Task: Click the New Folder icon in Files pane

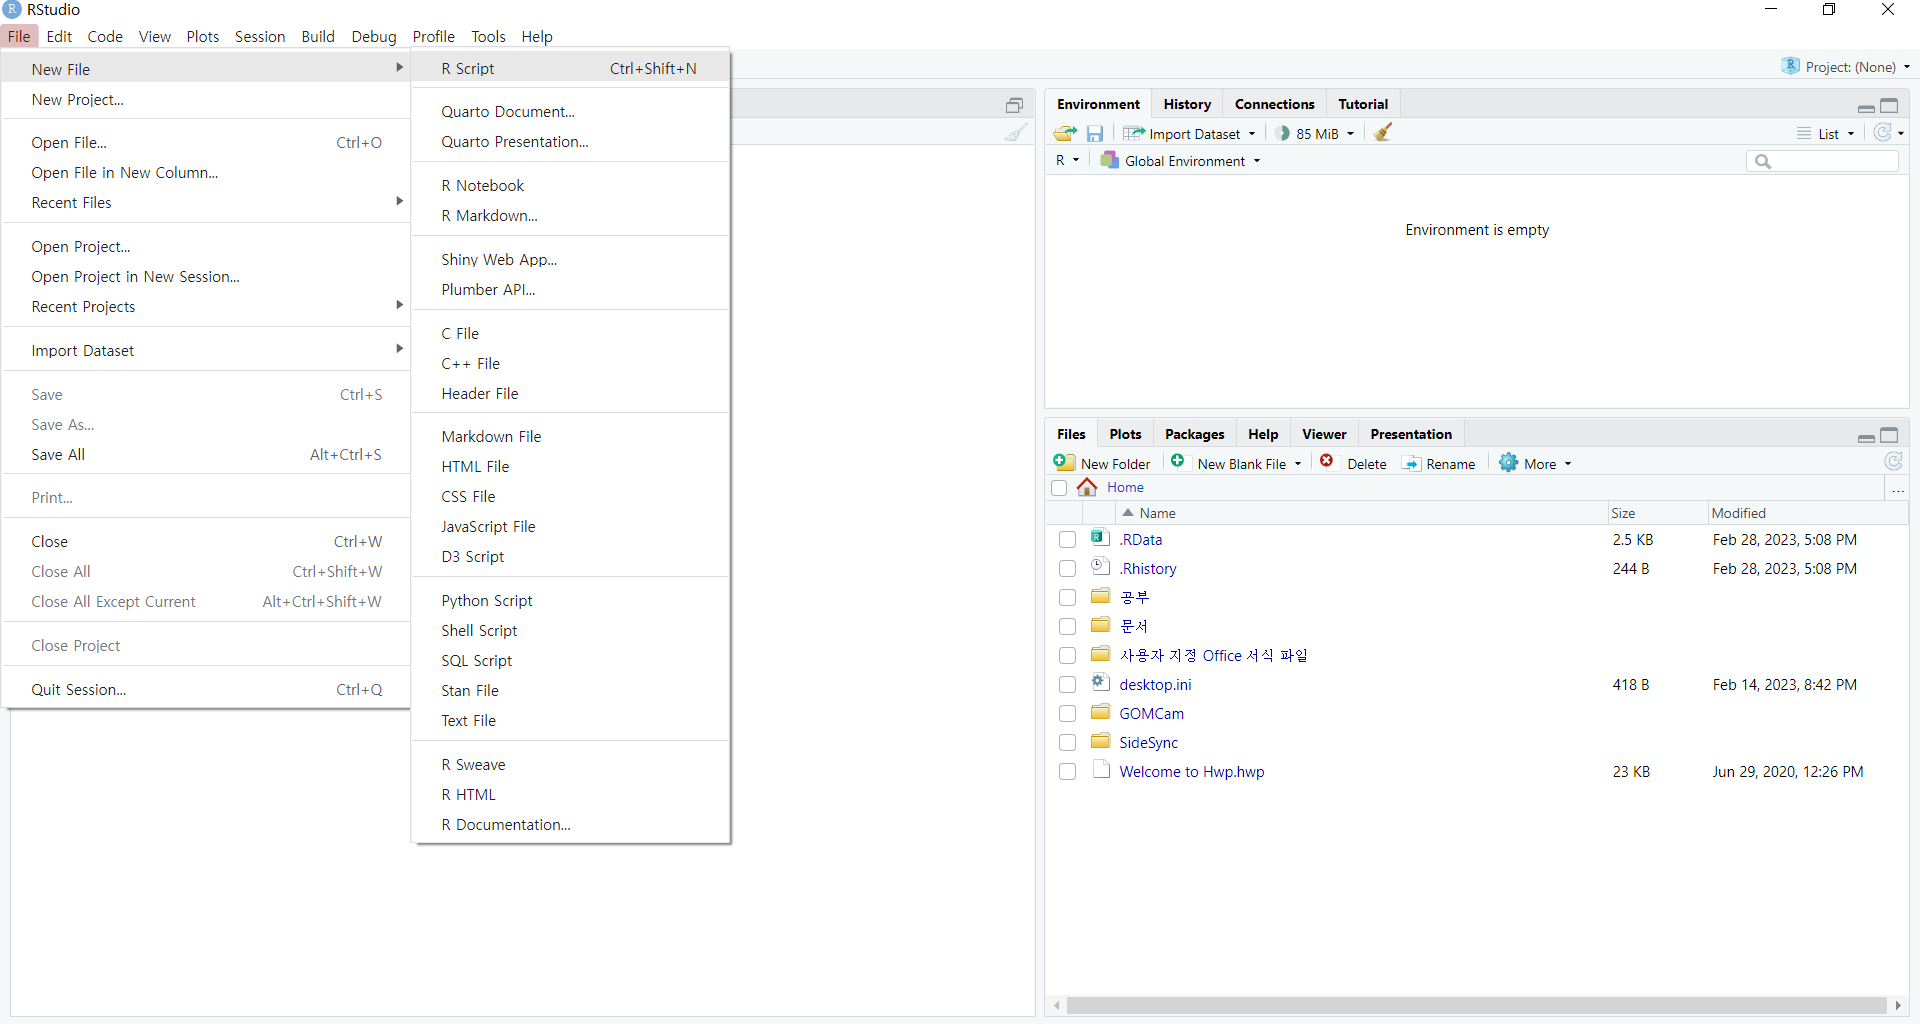Action: pyautogui.click(x=1064, y=462)
